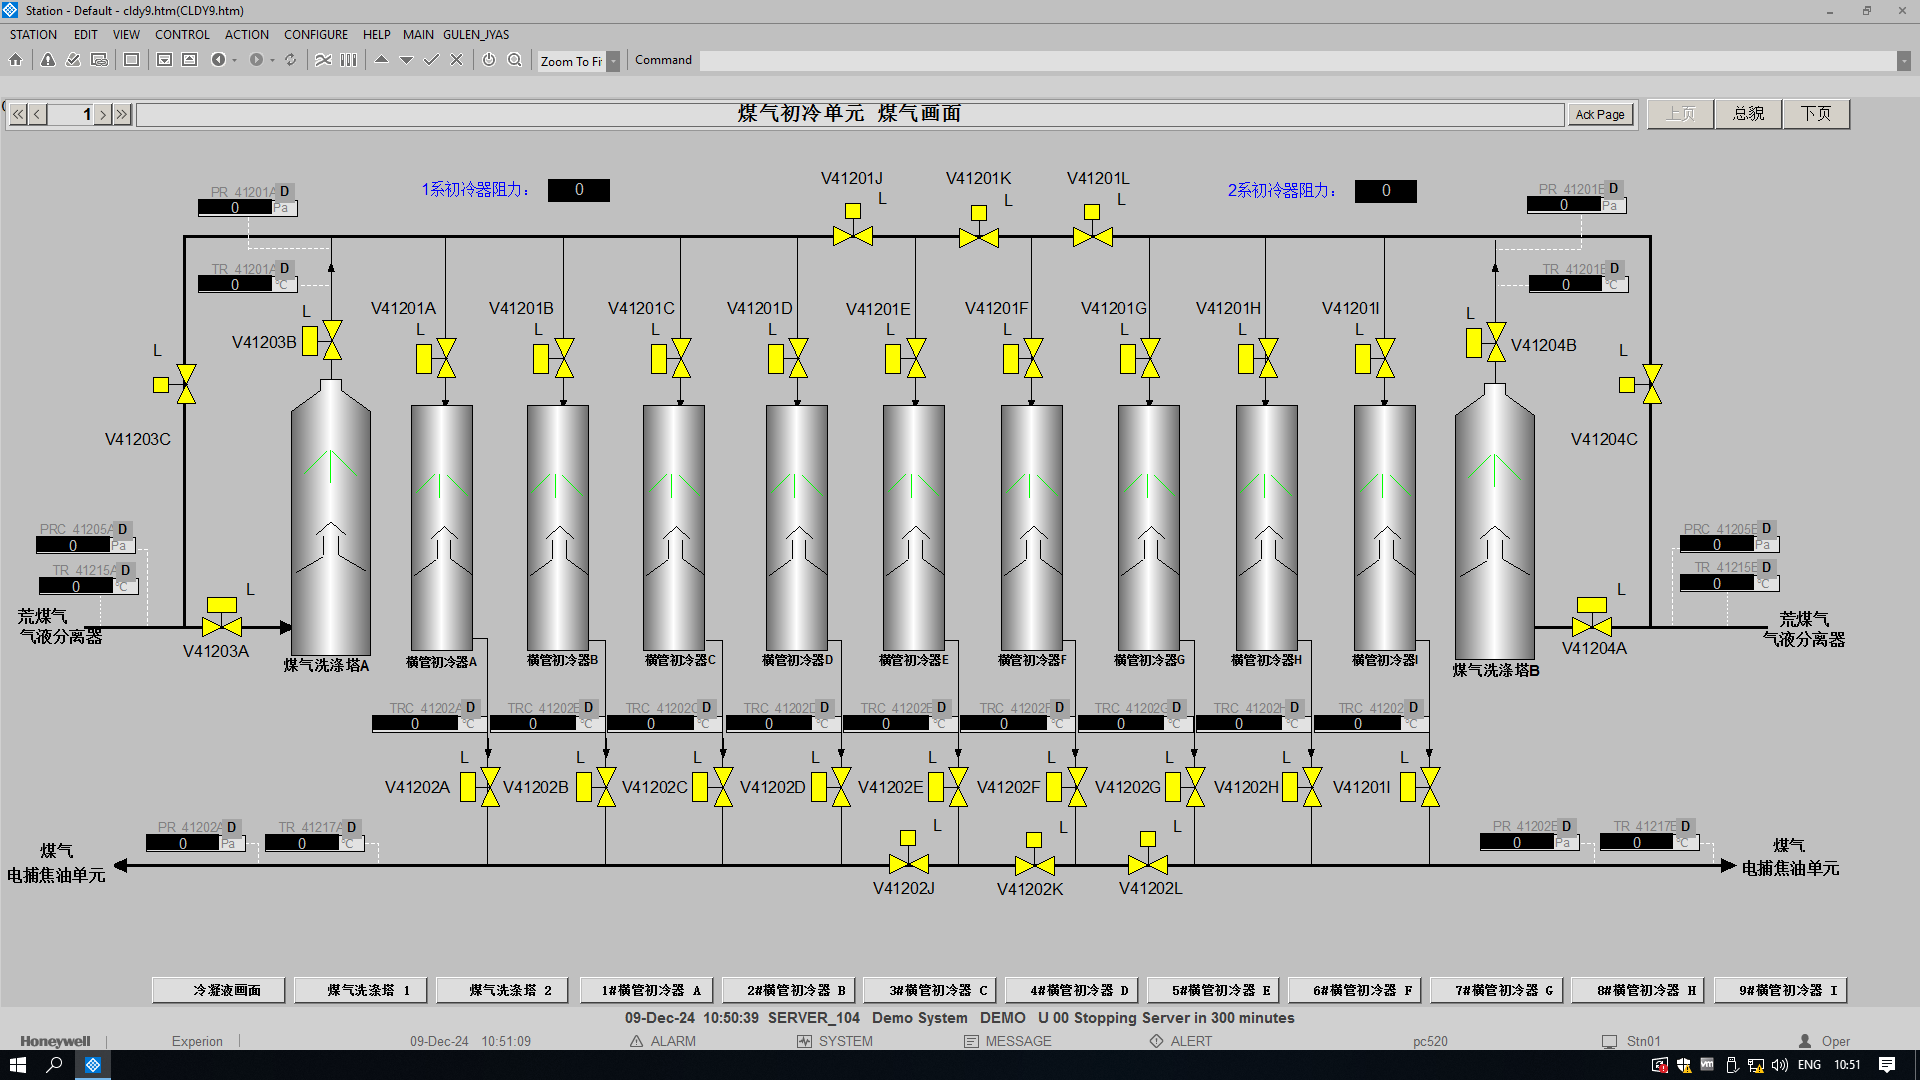Open the Zoom To Fit dropdown
1920x1080 pixels.
pyautogui.click(x=613, y=61)
